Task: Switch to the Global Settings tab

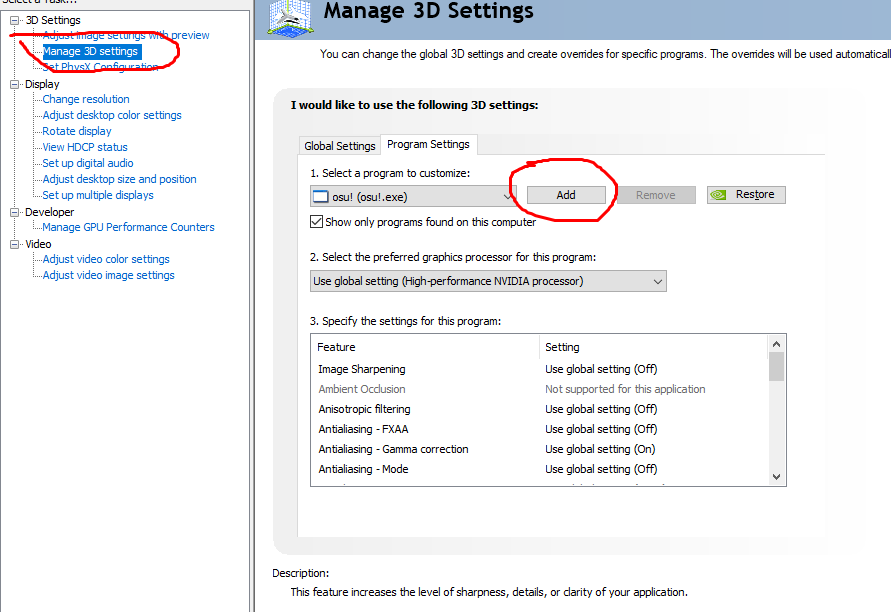Action: [x=339, y=146]
